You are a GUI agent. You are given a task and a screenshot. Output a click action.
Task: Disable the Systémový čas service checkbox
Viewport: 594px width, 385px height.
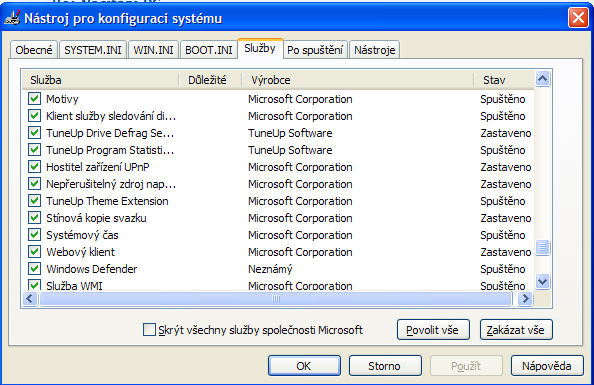[x=34, y=235]
